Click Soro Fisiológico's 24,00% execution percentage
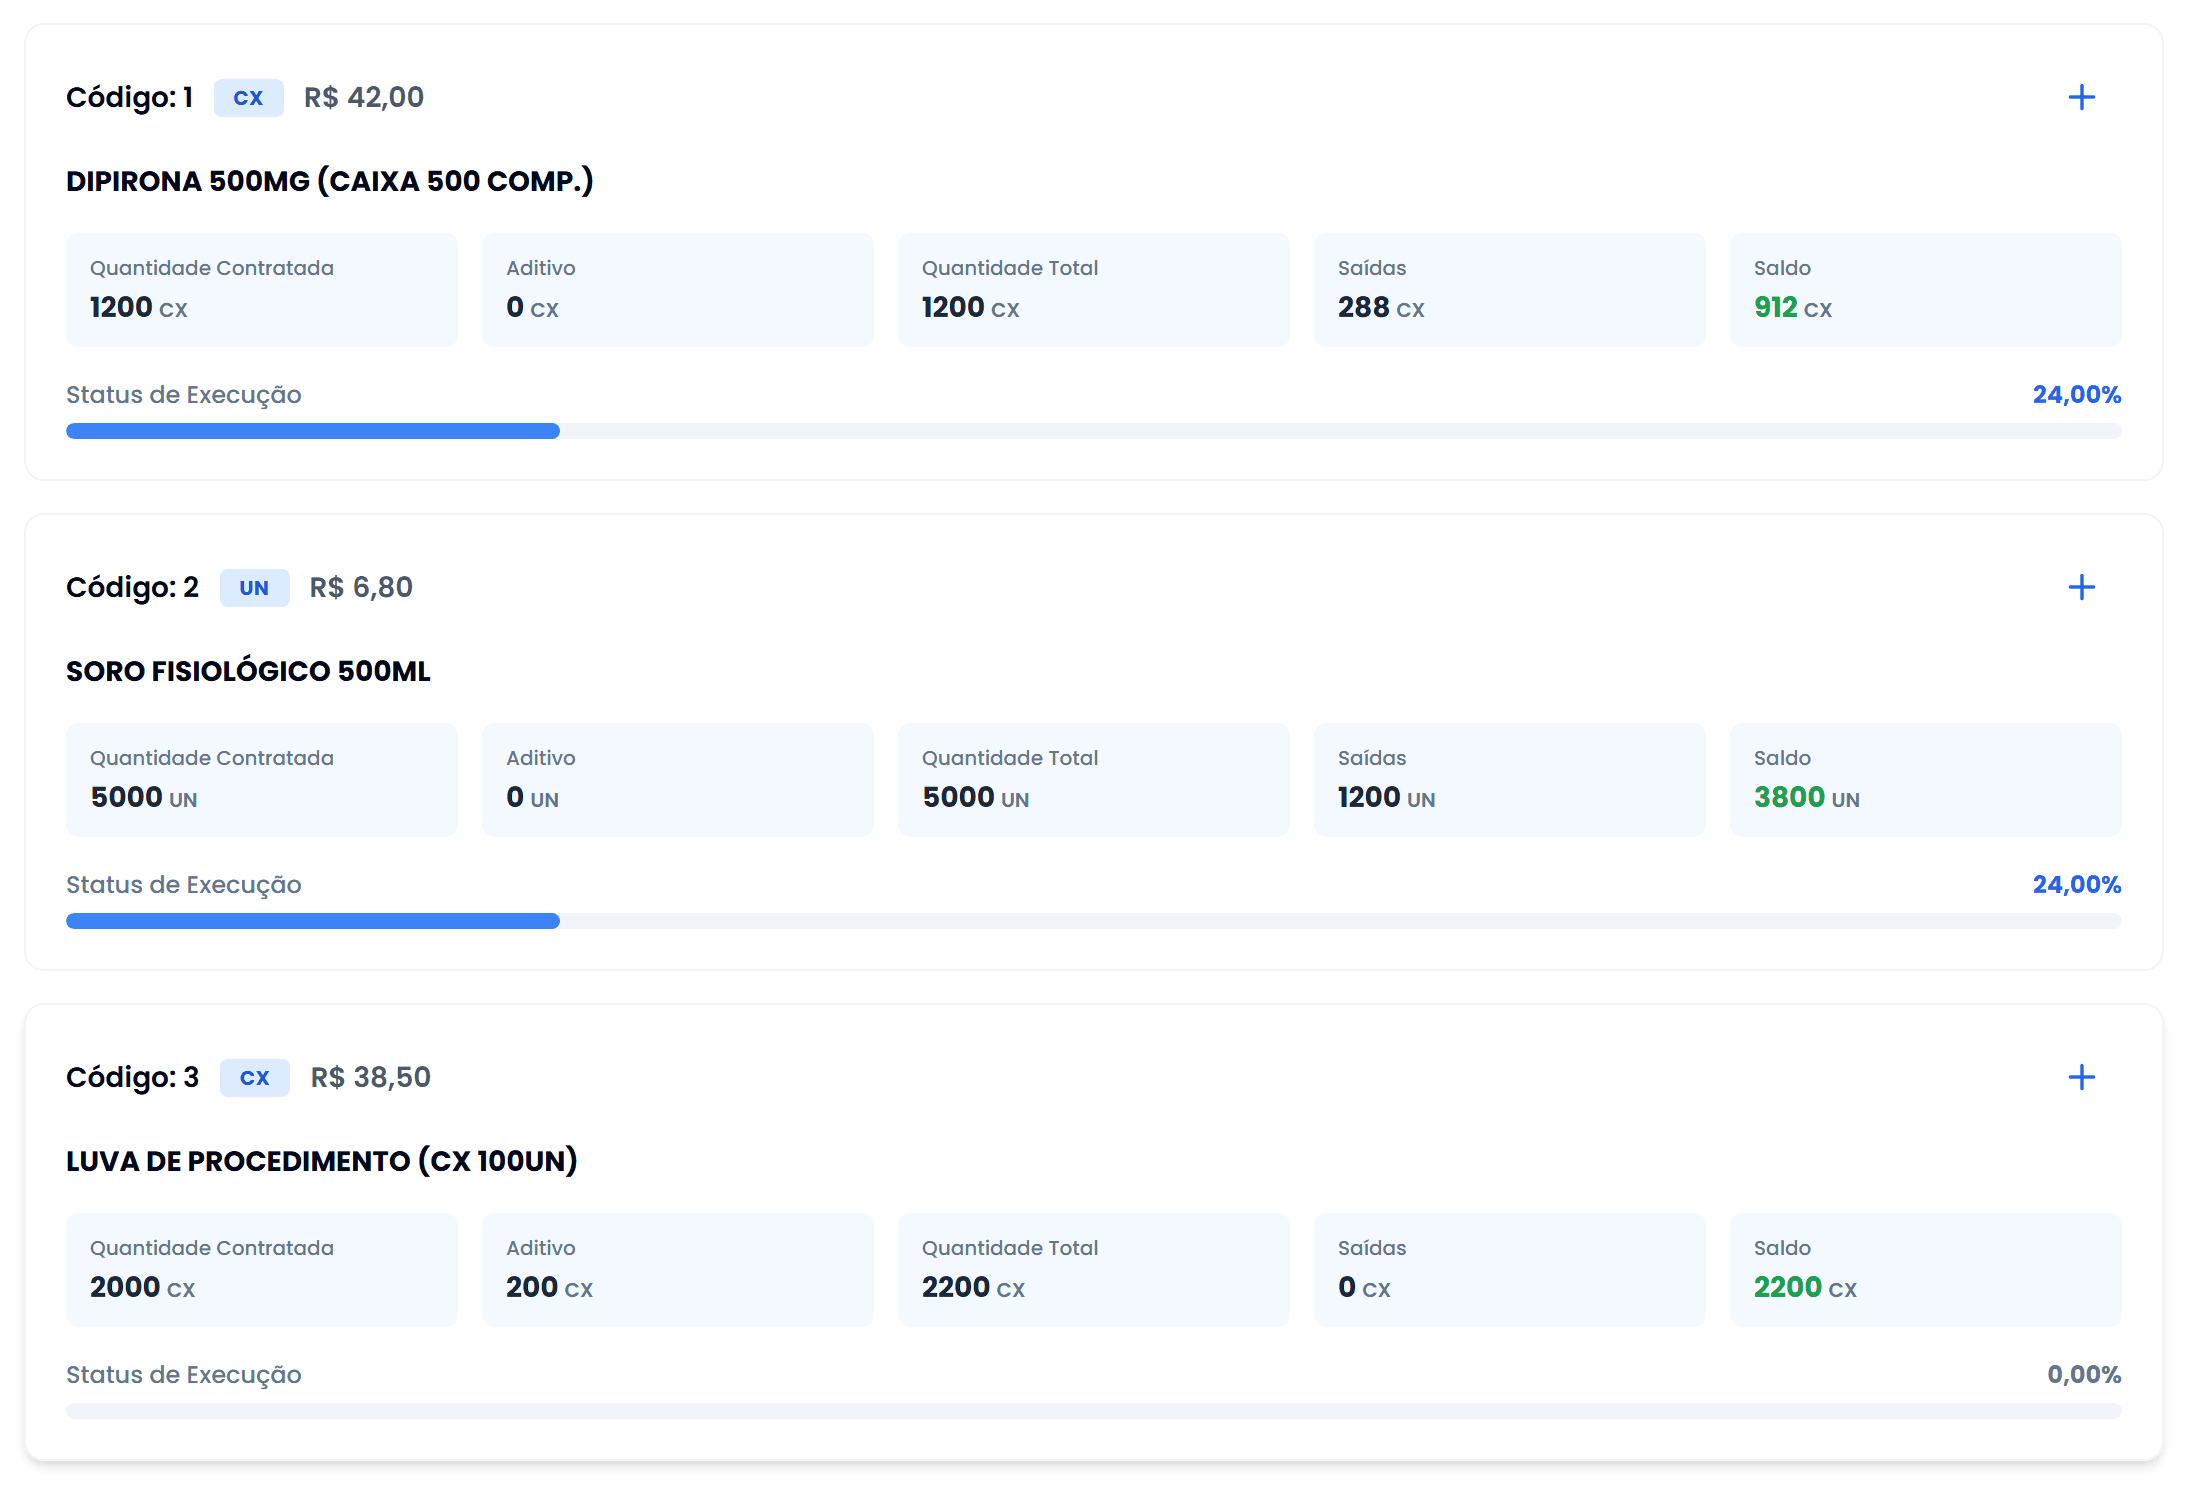 [x=2076, y=885]
